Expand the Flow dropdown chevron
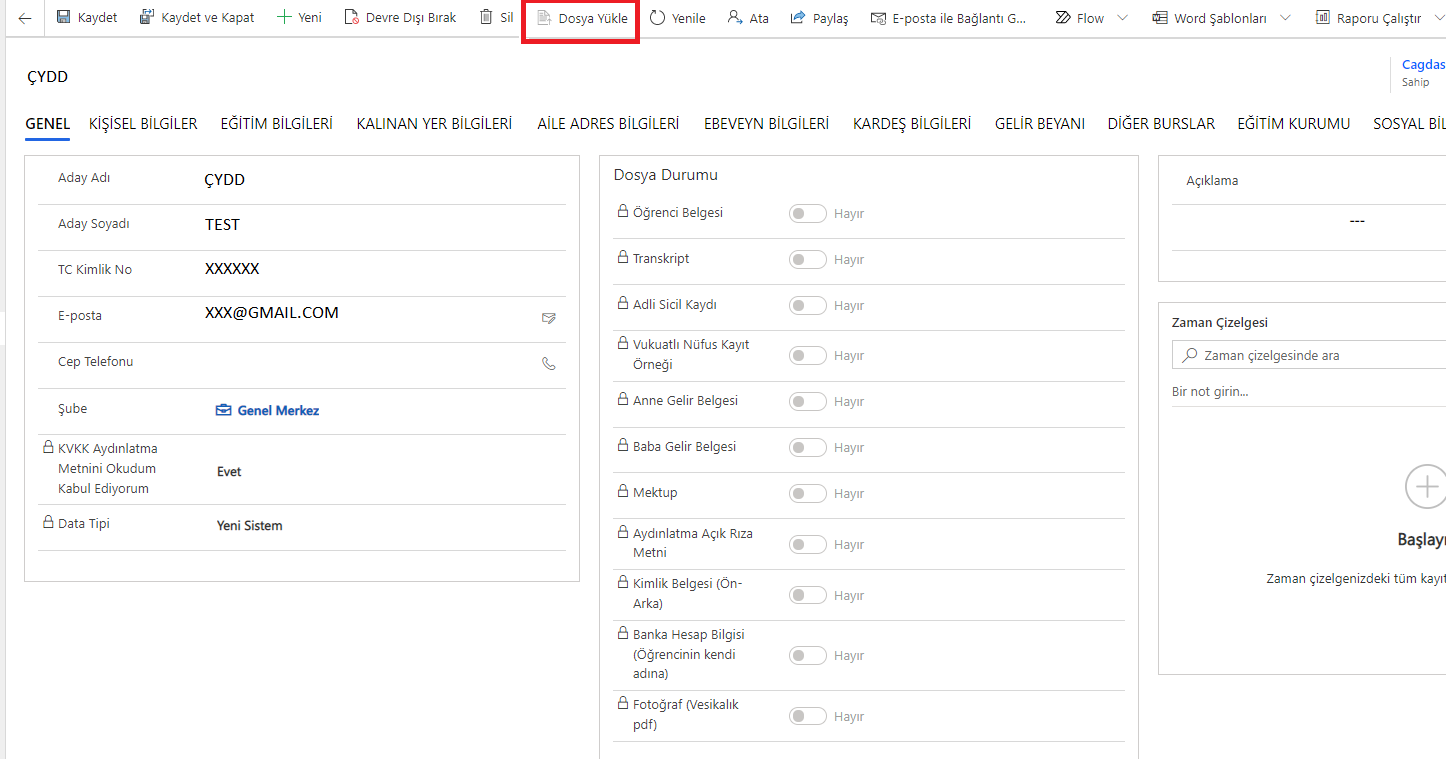Image resolution: width=1446 pixels, height=759 pixels. 1122,18
